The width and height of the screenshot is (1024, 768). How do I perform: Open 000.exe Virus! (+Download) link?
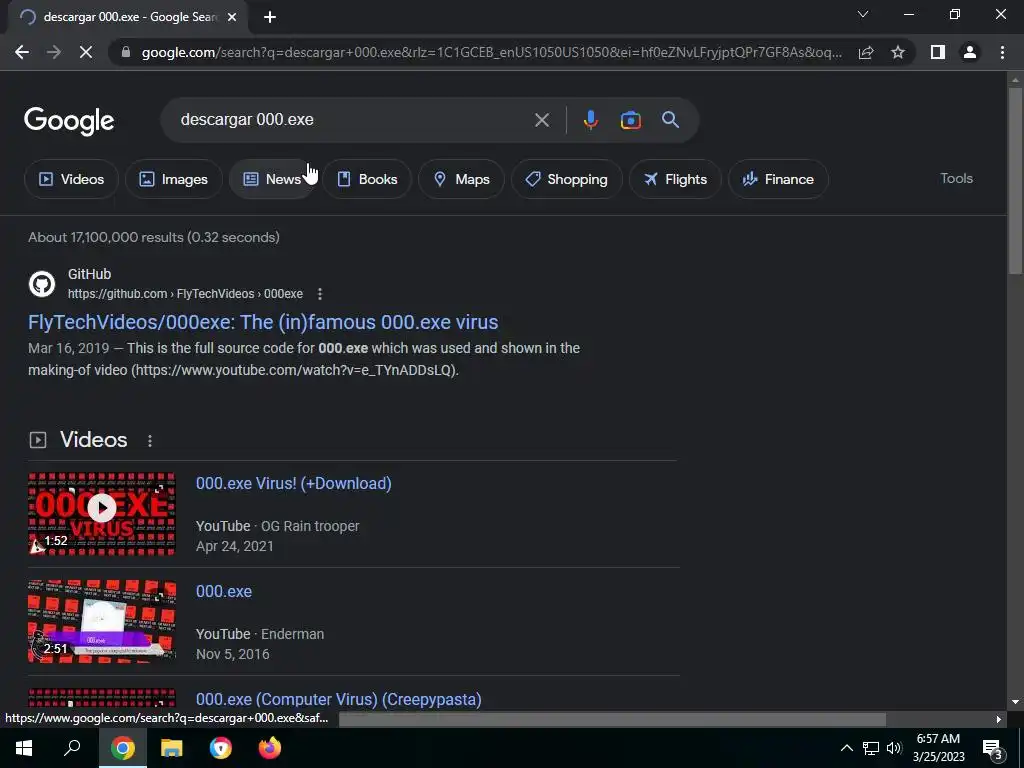pyautogui.click(x=294, y=483)
